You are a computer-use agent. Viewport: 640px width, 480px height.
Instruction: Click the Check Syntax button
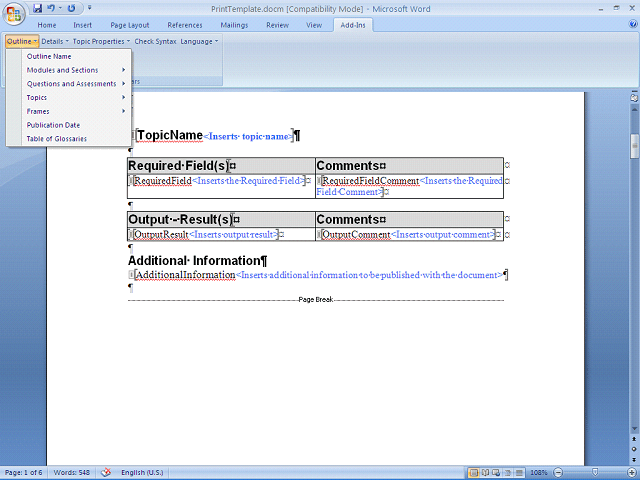[x=156, y=41]
